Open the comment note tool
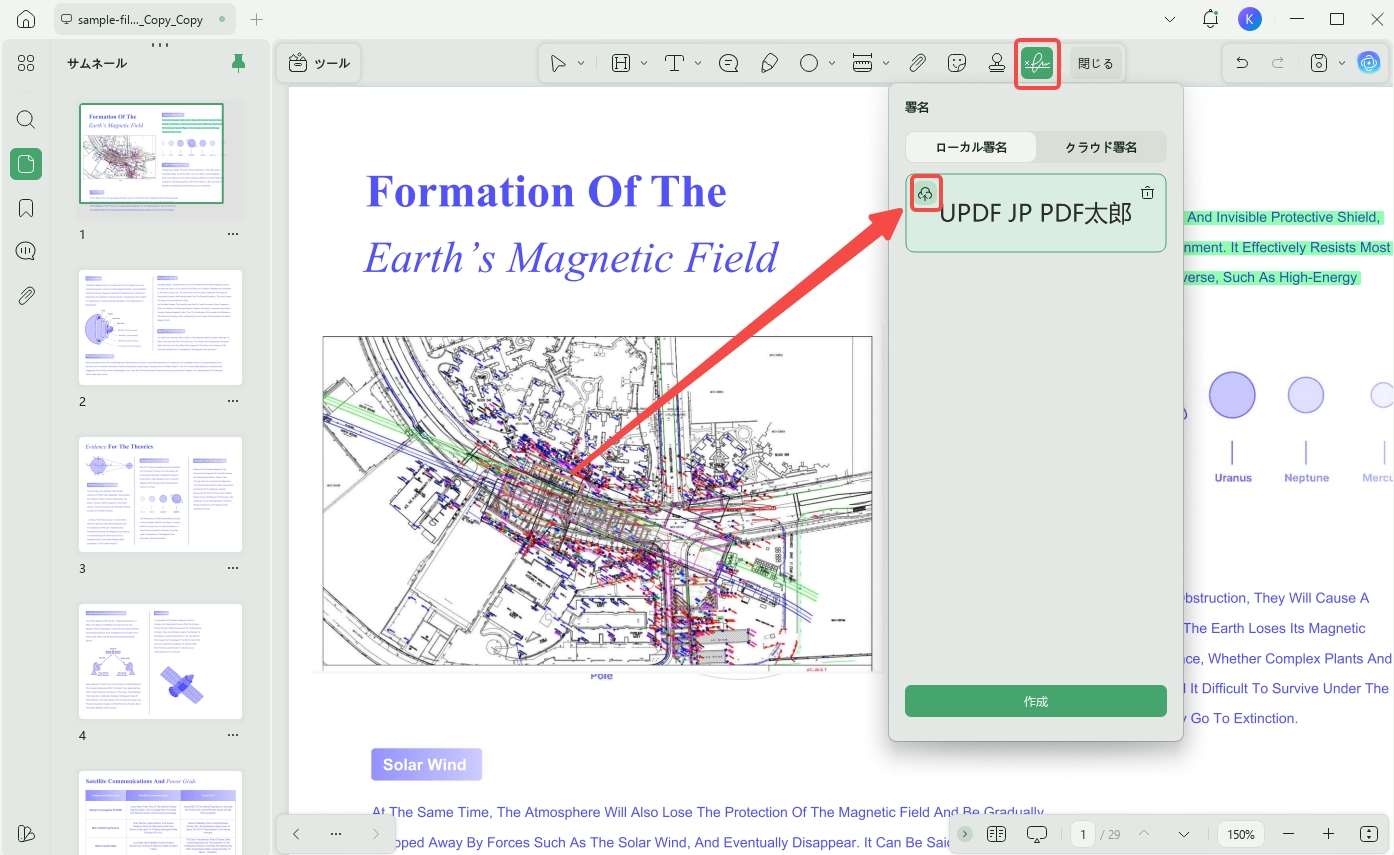This screenshot has width=1394, height=855. point(729,63)
